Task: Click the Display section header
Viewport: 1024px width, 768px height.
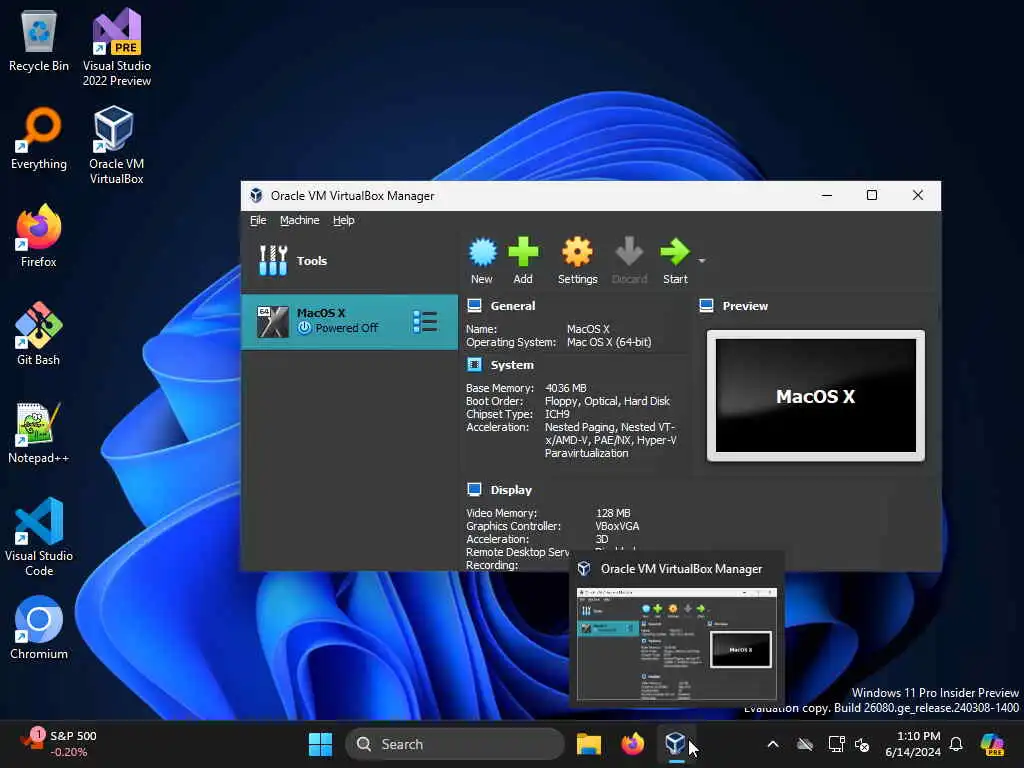Action: [x=511, y=490]
